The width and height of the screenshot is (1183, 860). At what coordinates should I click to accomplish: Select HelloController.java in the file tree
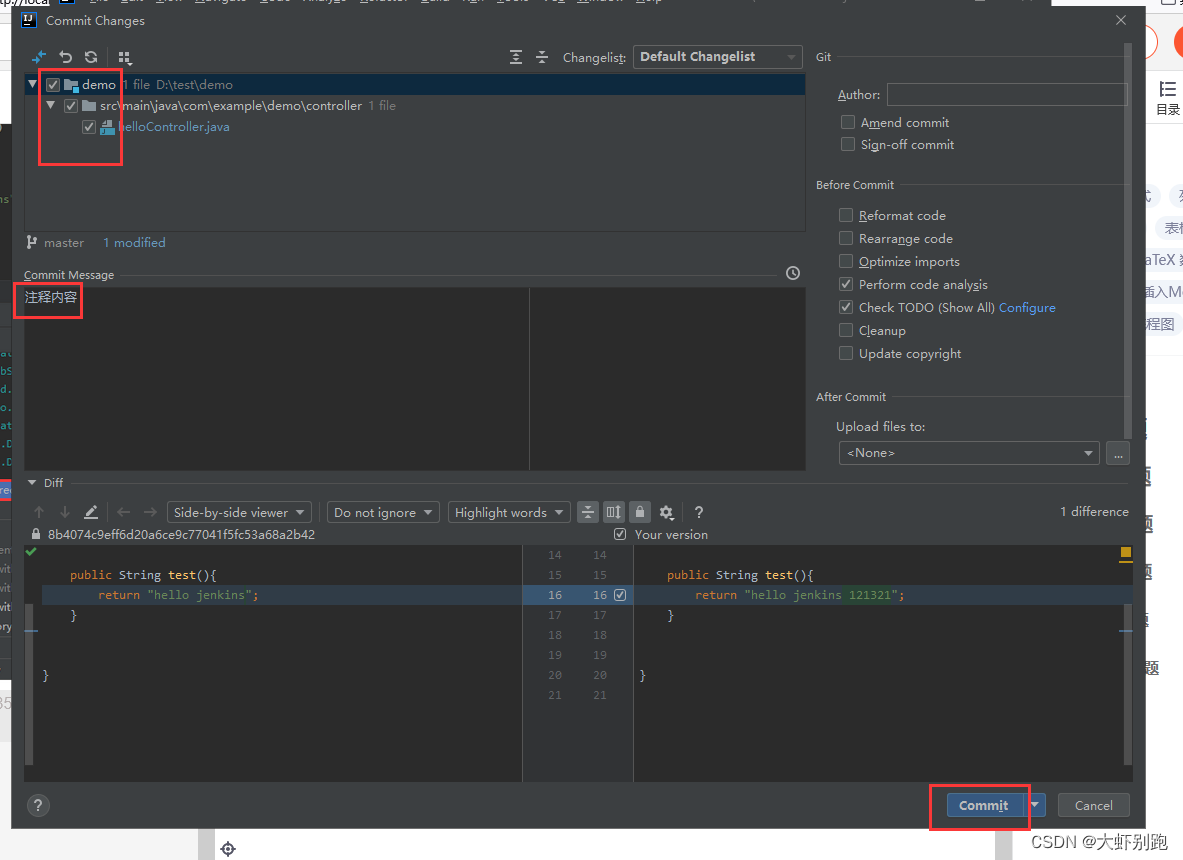click(x=174, y=127)
